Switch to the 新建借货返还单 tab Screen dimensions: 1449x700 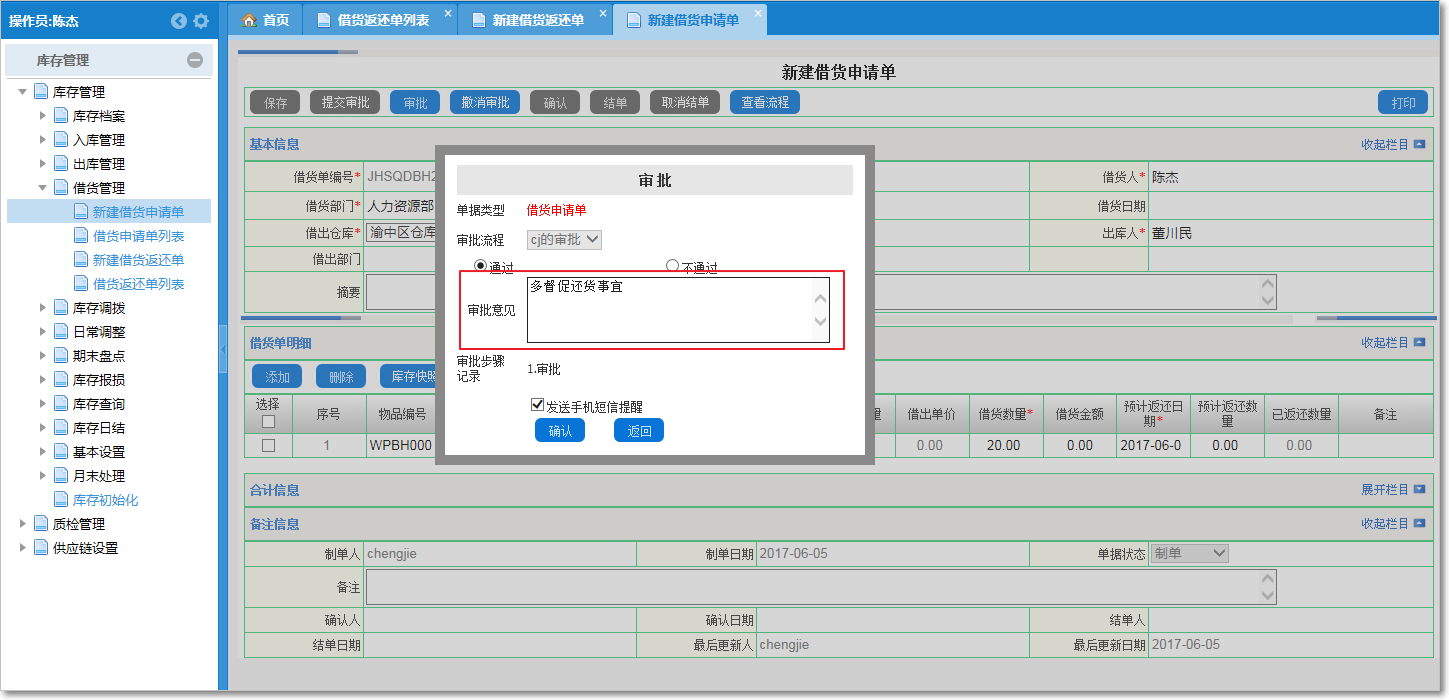click(538, 20)
